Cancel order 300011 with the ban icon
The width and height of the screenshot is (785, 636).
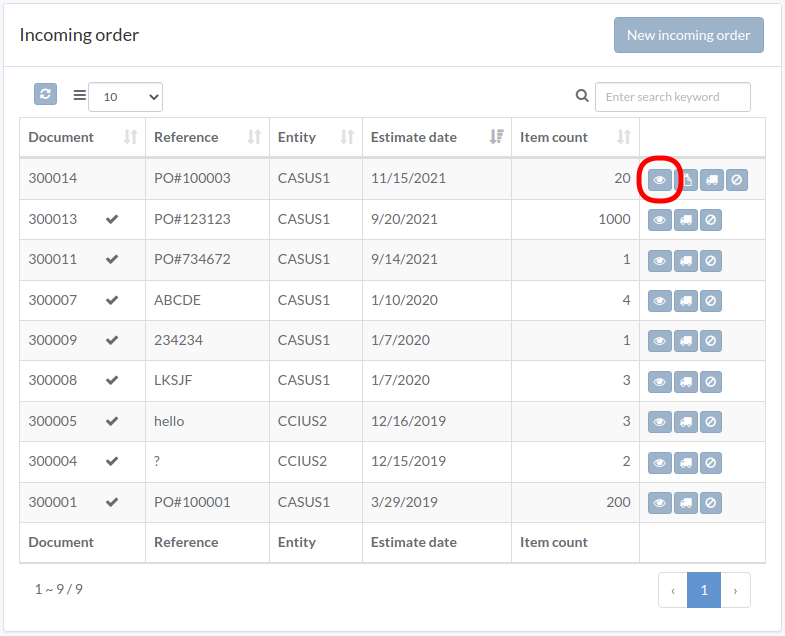[711, 260]
